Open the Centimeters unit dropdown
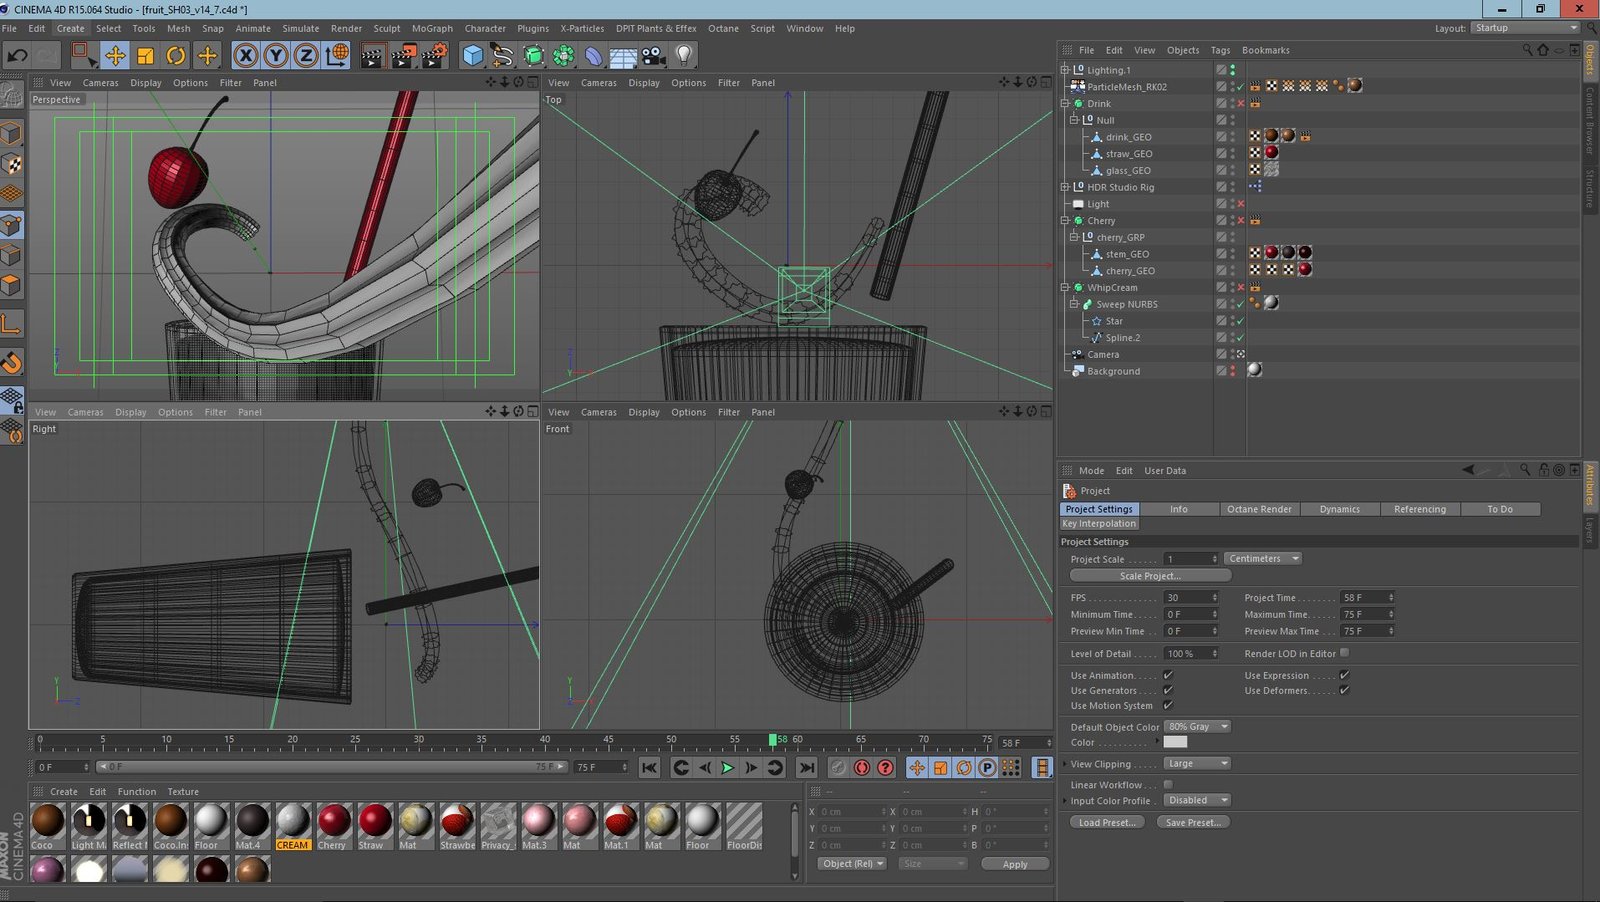This screenshot has width=1600, height=902. coord(1263,559)
